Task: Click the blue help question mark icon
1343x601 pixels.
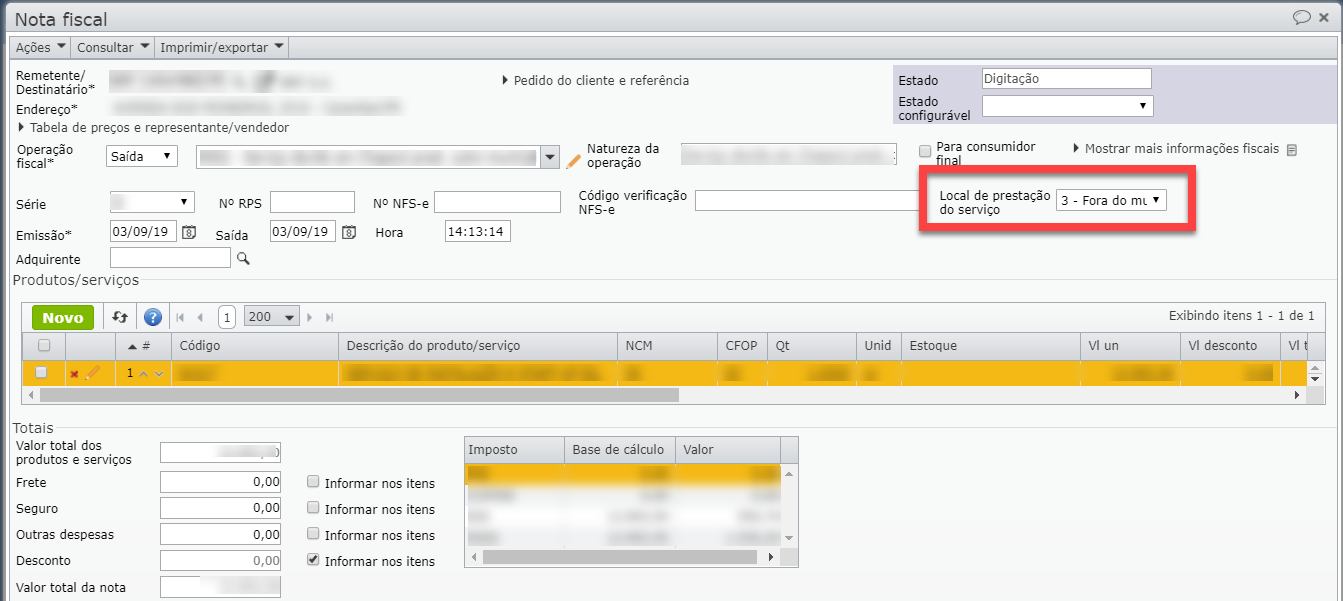Action: [153, 317]
